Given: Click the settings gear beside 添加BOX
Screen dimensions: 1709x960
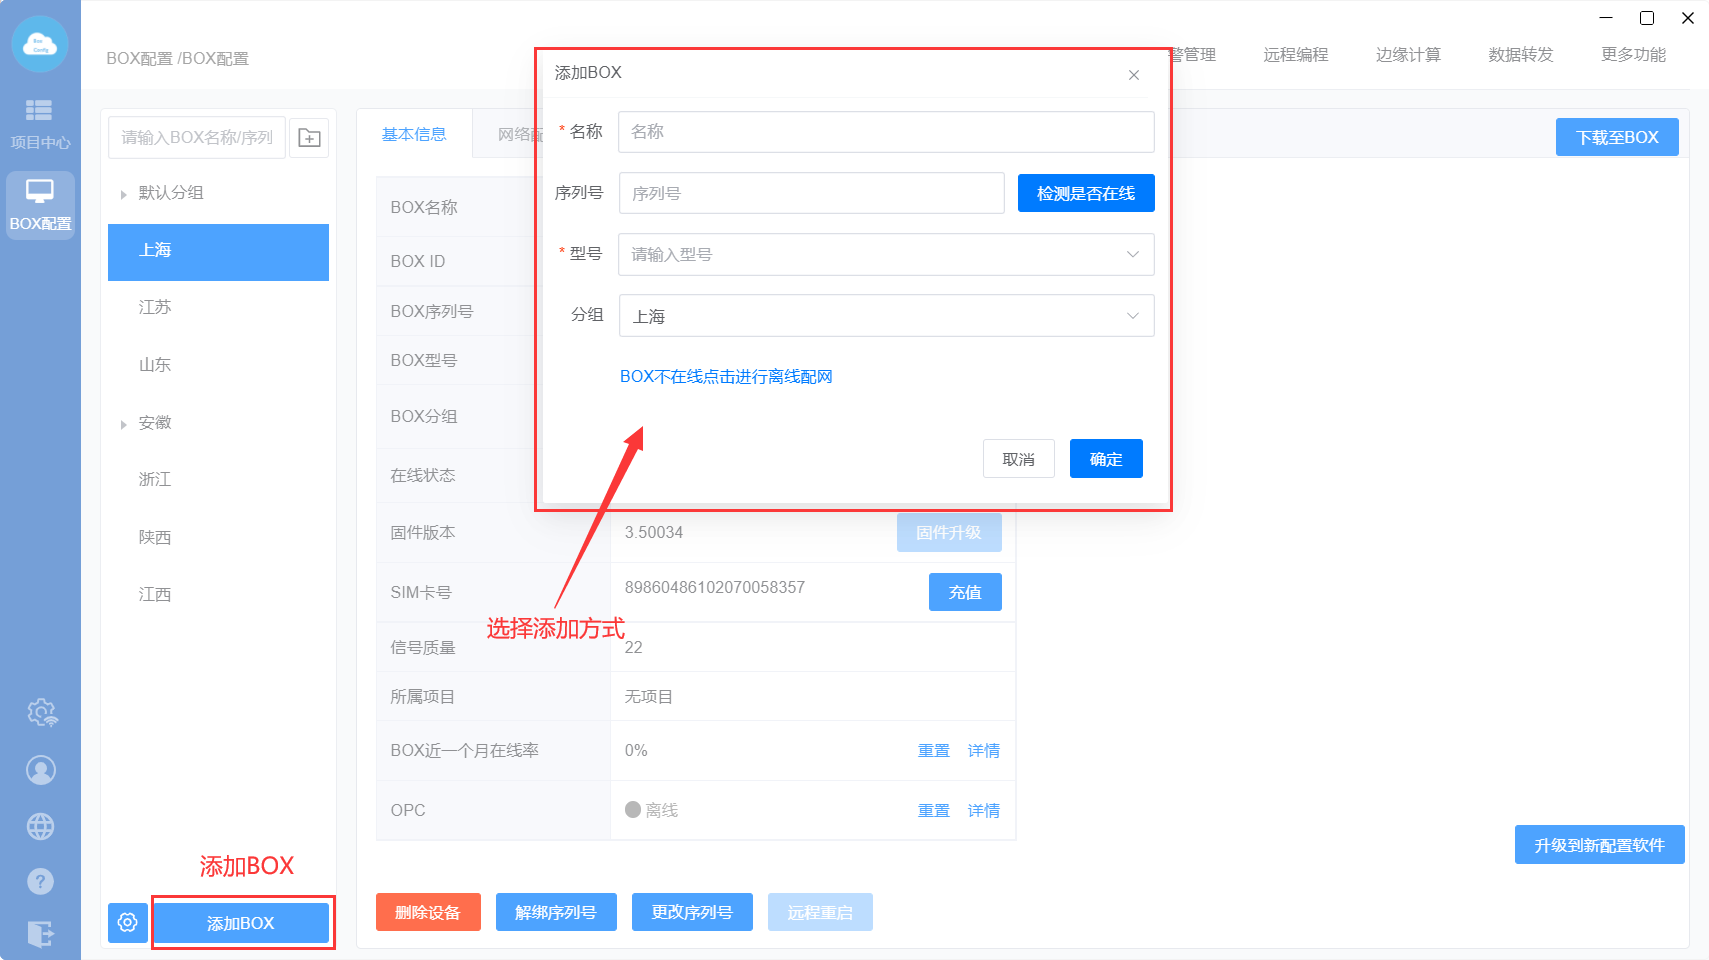Looking at the screenshot, I should (128, 922).
